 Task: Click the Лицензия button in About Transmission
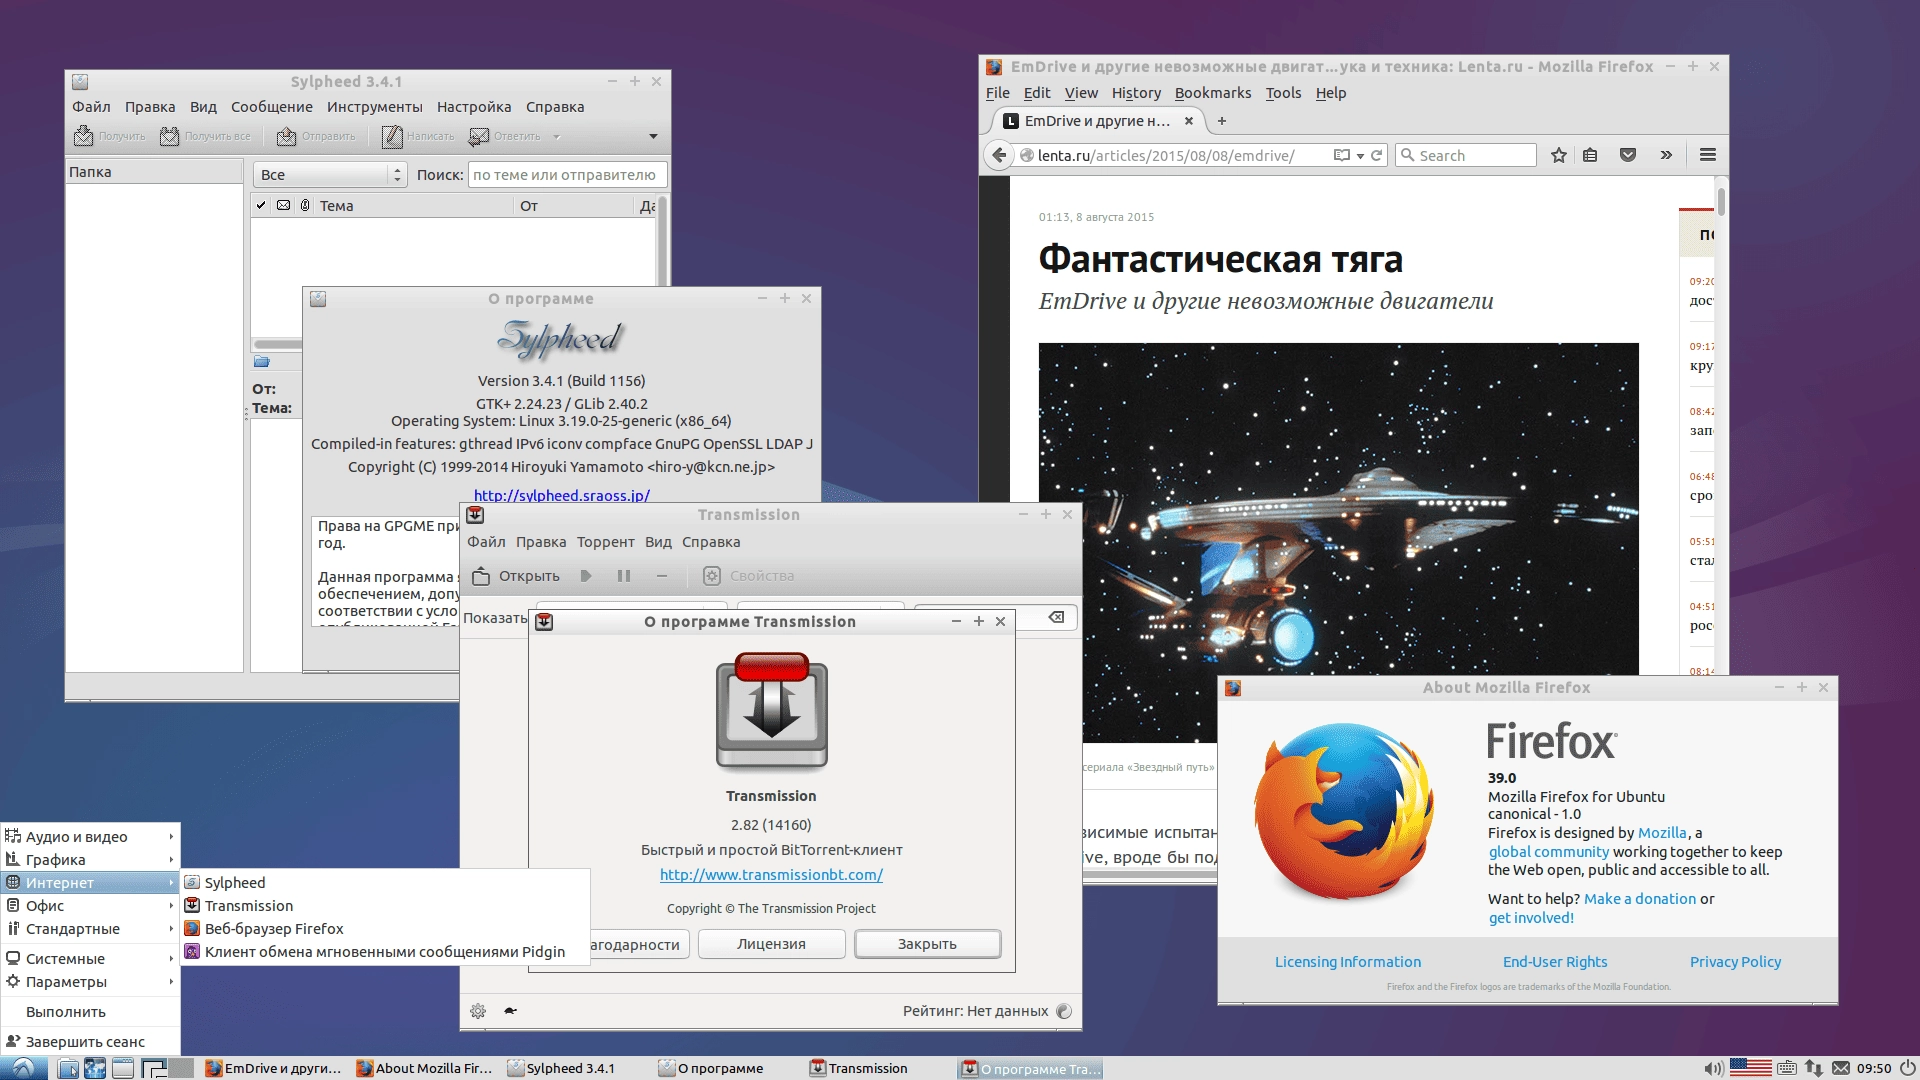(x=771, y=944)
